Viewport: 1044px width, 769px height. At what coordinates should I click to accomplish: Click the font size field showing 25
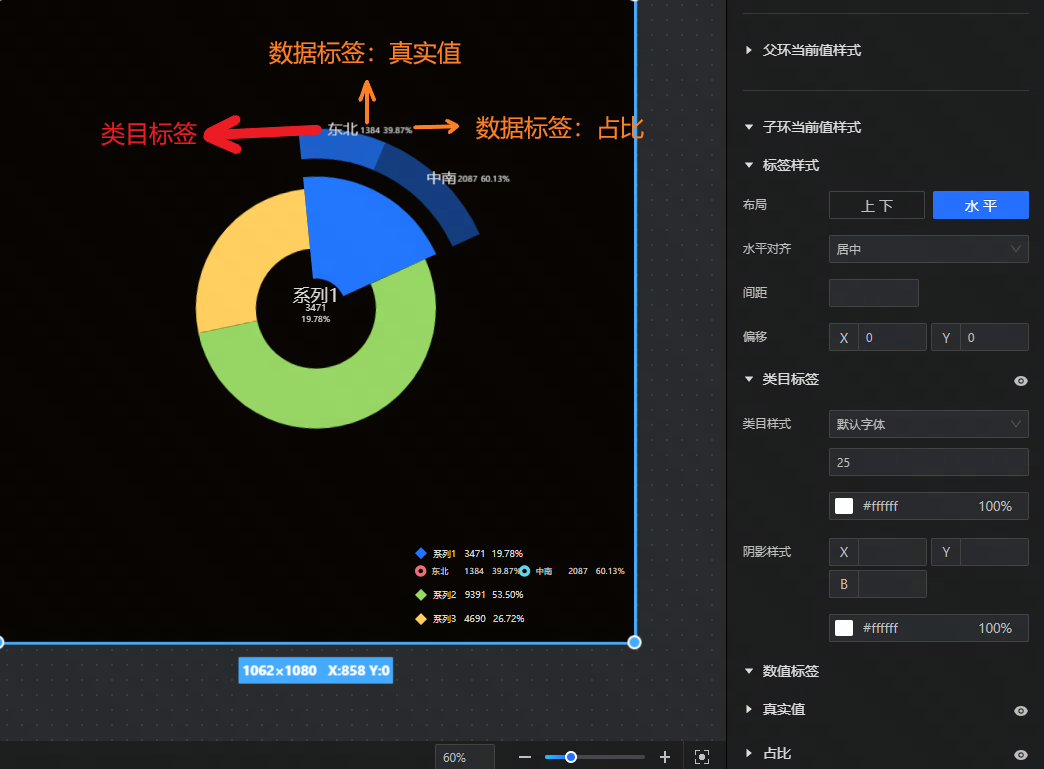coord(928,462)
